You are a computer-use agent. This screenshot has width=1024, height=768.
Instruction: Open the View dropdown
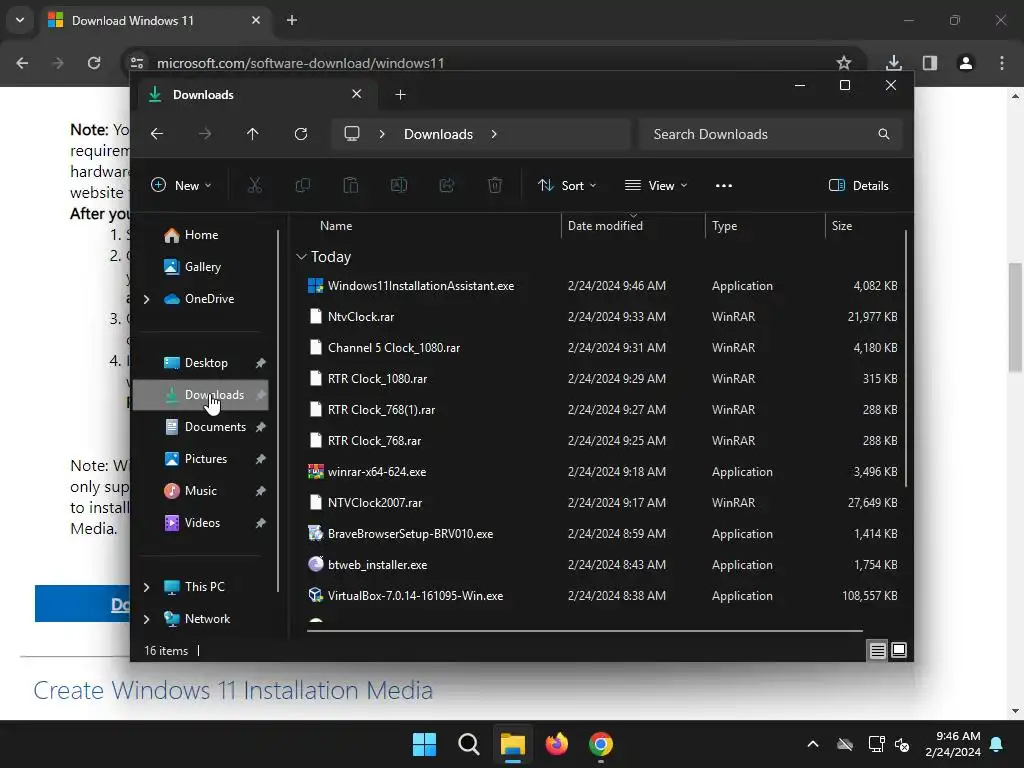656,185
